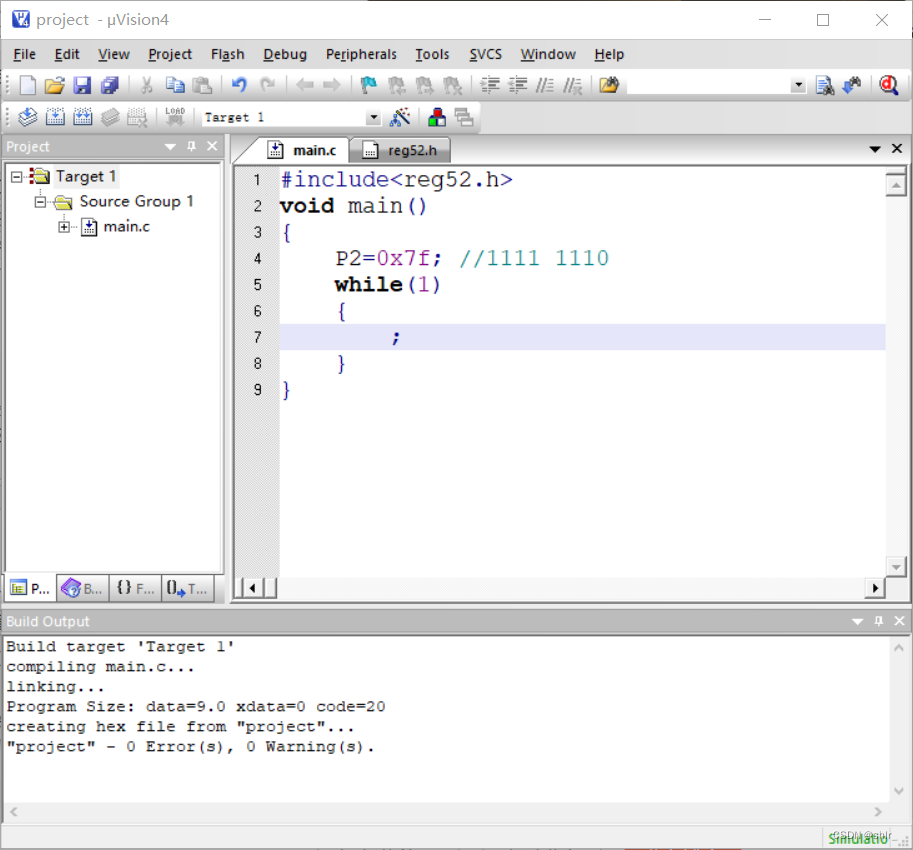The image size is (913, 850).
Task: Select the Books (B...) bottom tab
Action: [82, 588]
